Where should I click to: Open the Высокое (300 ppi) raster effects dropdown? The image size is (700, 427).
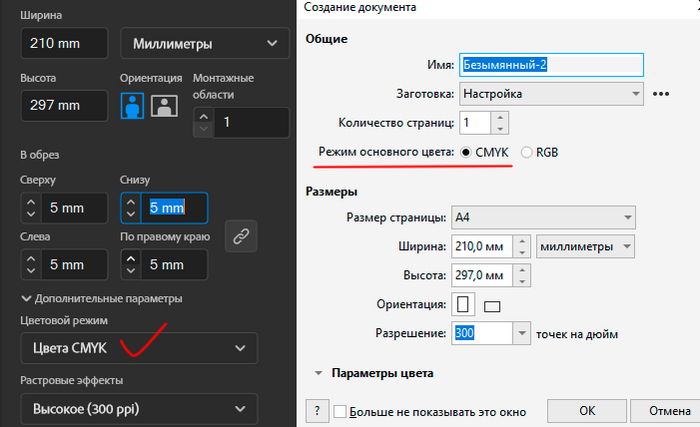(138, 408)
